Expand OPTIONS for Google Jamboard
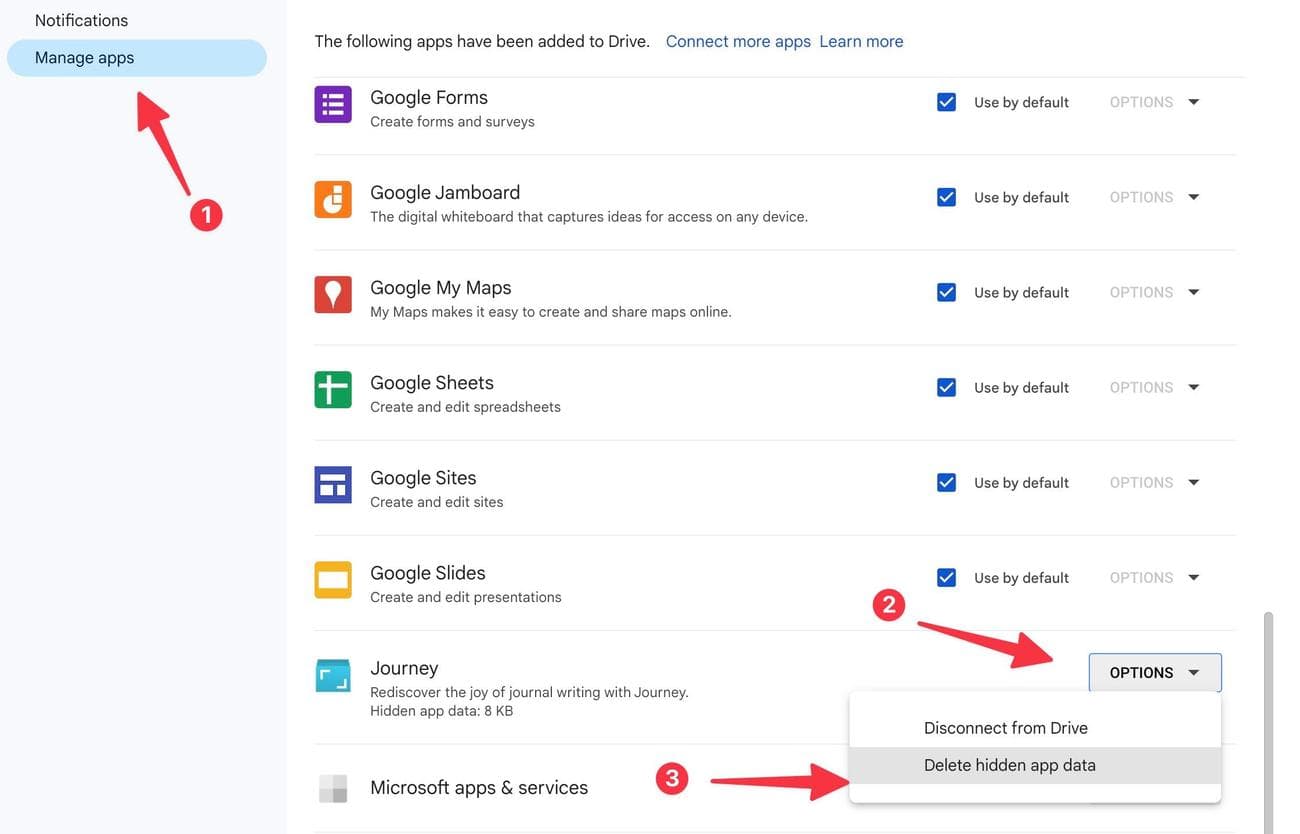Screen dimensions: 1300x834 pyautogui.click(x=1154, y=196)
